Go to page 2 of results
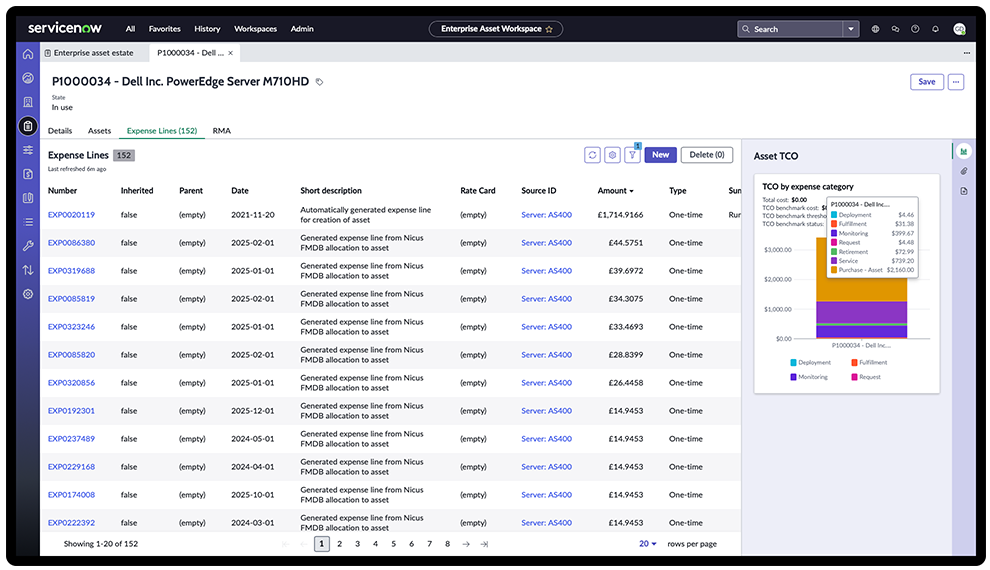 (340, 544)
